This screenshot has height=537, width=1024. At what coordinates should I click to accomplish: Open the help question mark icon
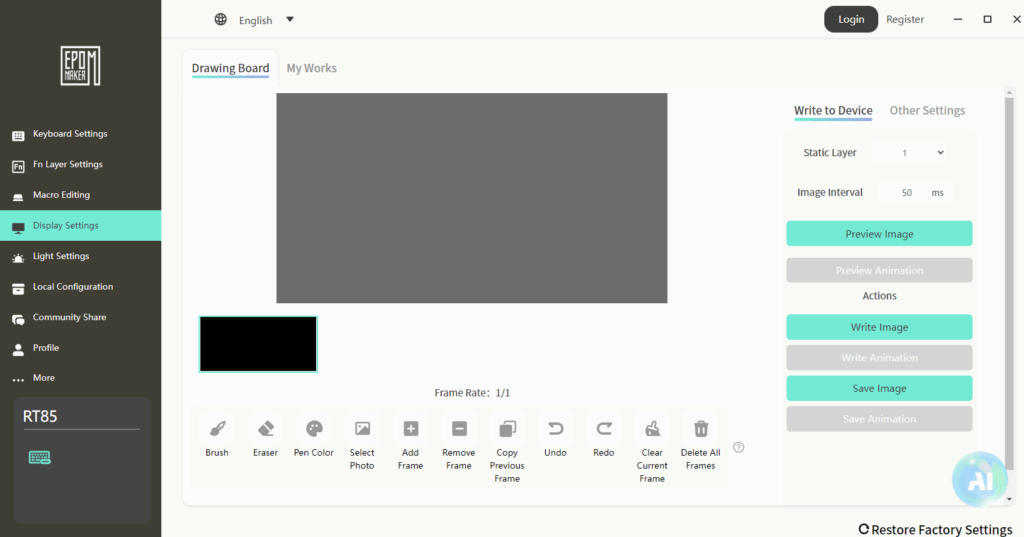(739, 447)
